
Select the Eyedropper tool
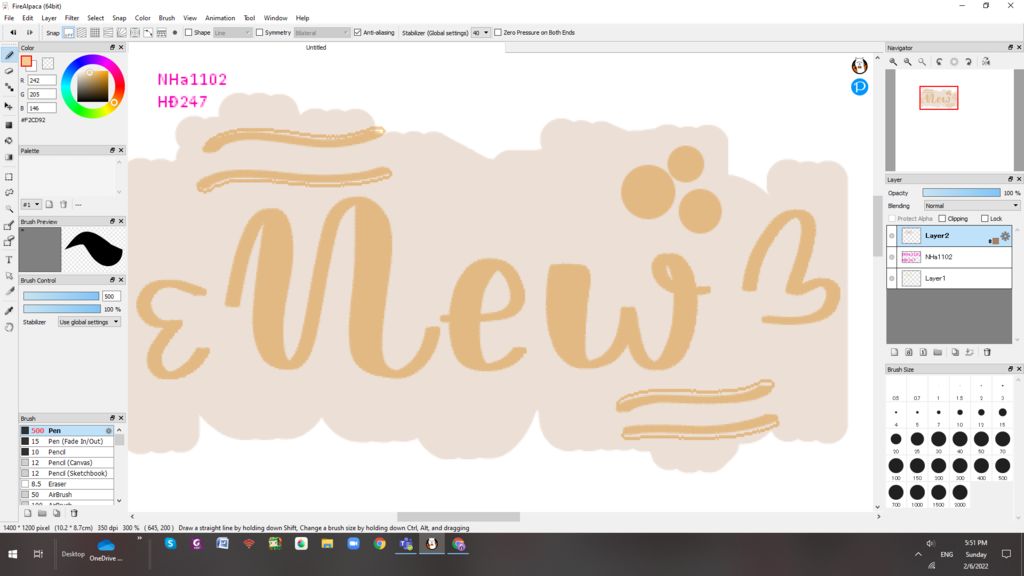[9, 310]
